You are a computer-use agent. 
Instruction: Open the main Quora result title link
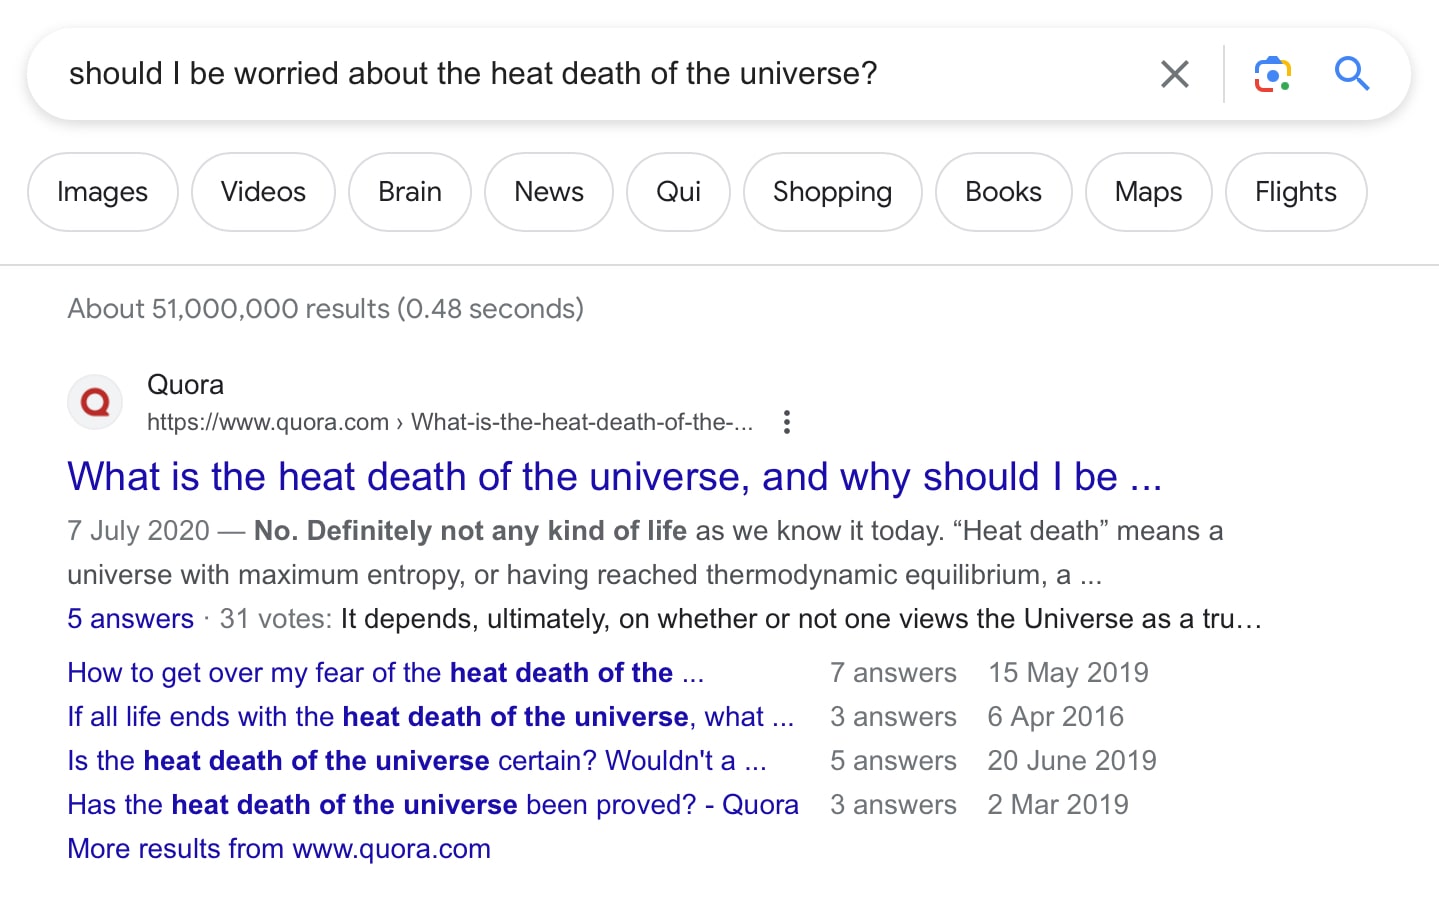[x=614, y=477]
